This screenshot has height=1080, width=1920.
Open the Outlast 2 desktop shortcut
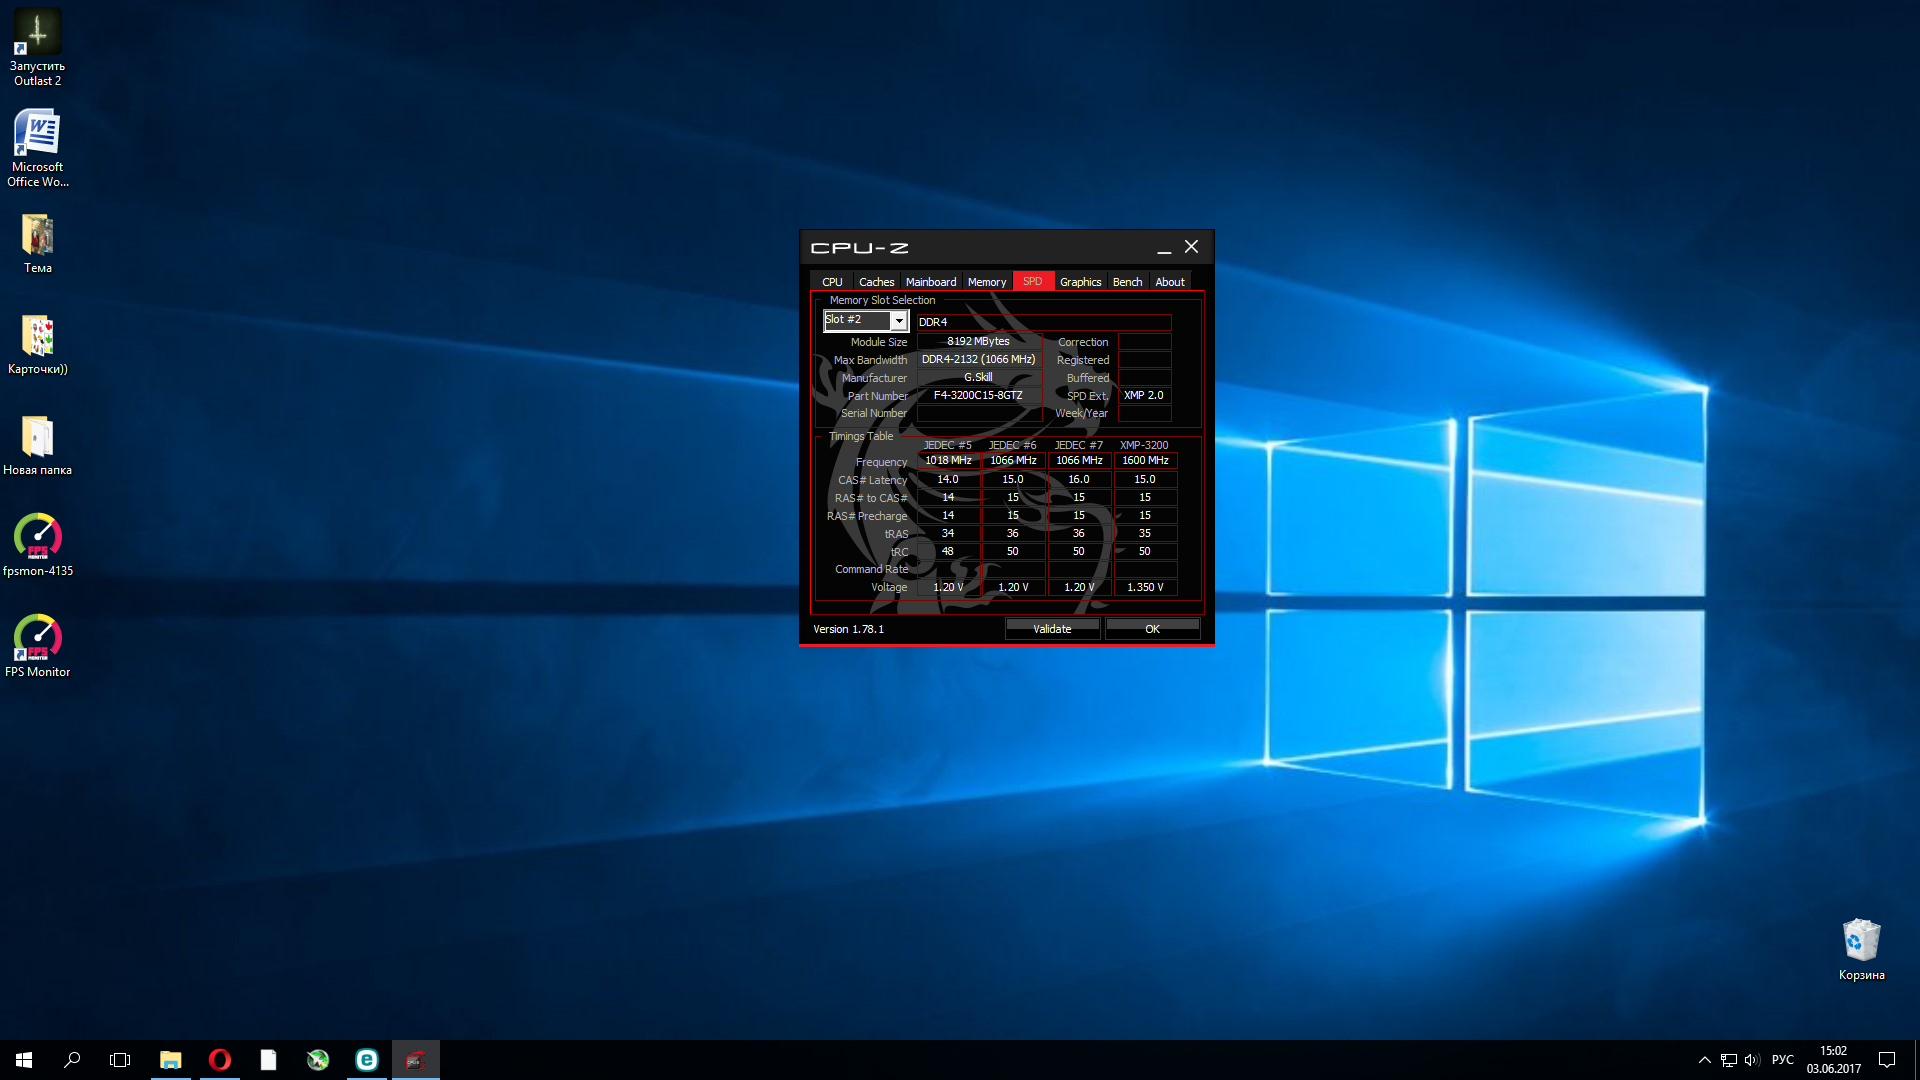coord(37,34)
